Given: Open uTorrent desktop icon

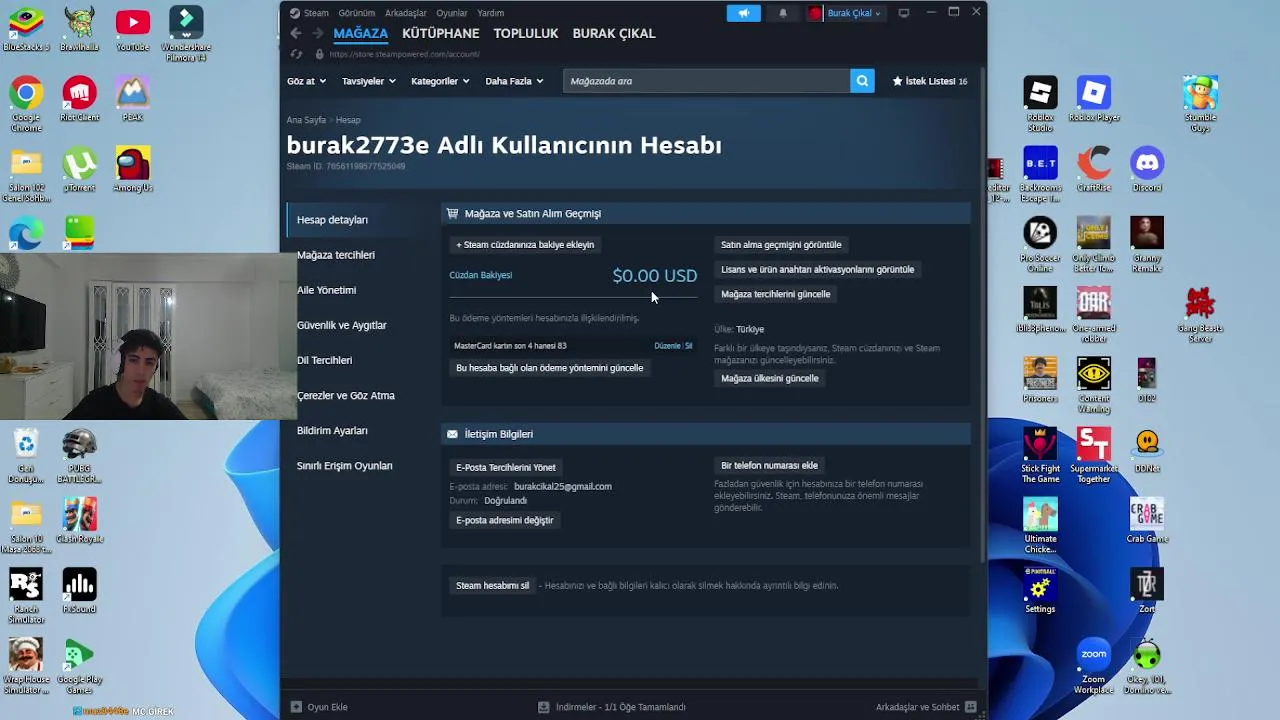Looking at the screenshot, I should pyautogui.click(x=79, y=169).
